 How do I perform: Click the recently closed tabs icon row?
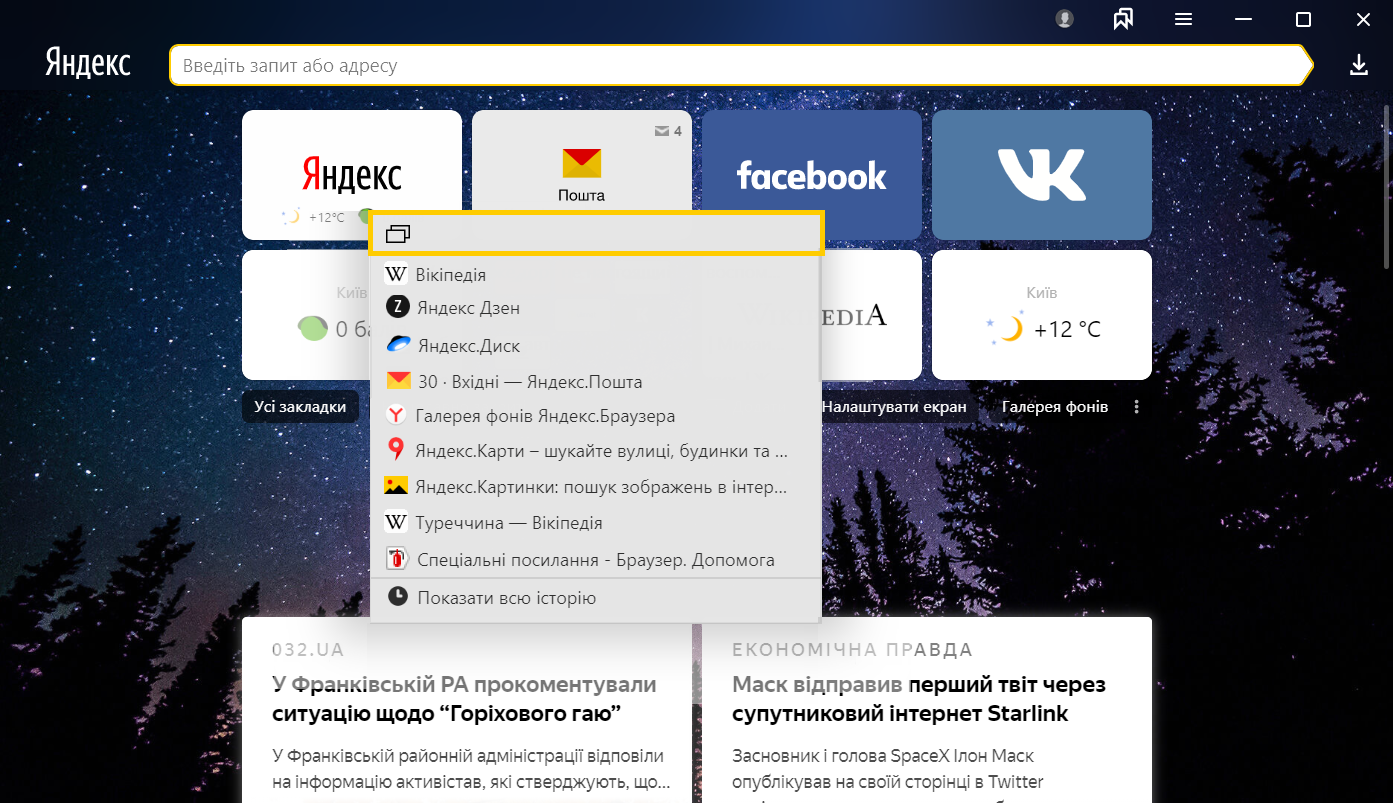click(596, 234)
